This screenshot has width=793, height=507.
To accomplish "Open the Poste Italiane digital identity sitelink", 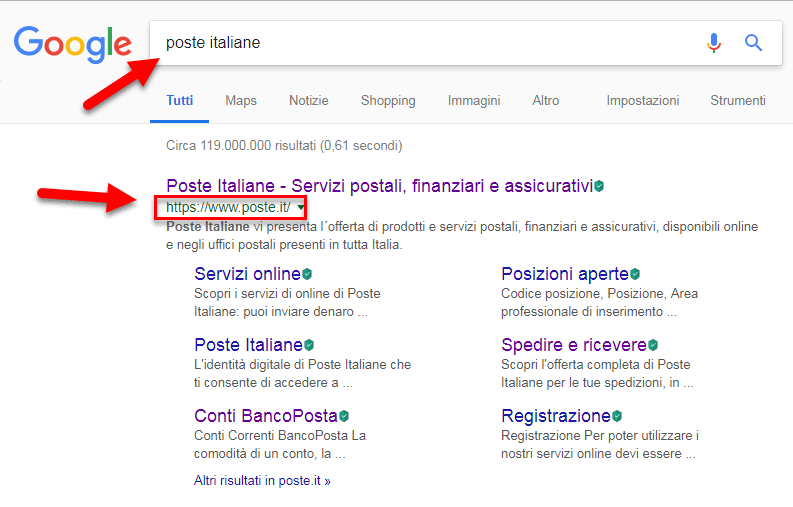I will tap(249, 345).
